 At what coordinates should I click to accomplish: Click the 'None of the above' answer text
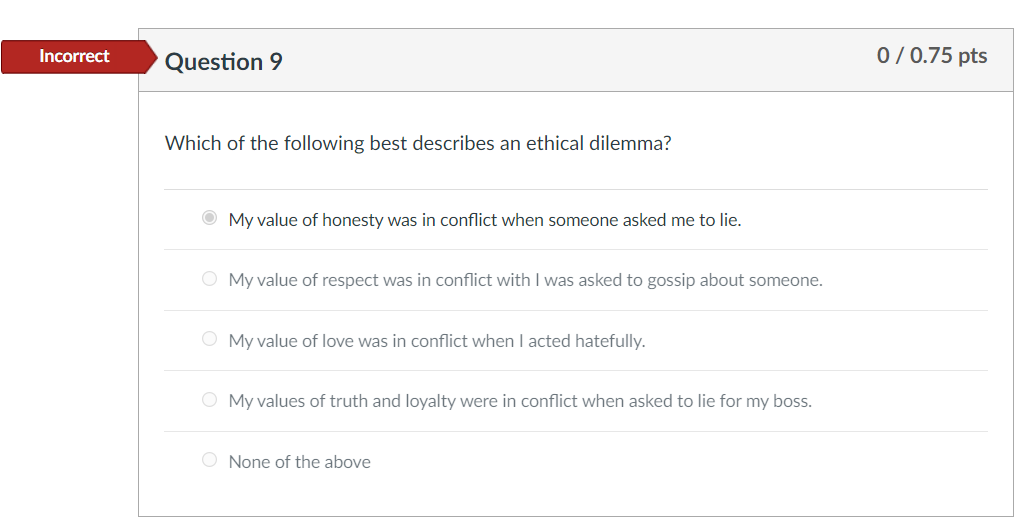click(299, 462)
